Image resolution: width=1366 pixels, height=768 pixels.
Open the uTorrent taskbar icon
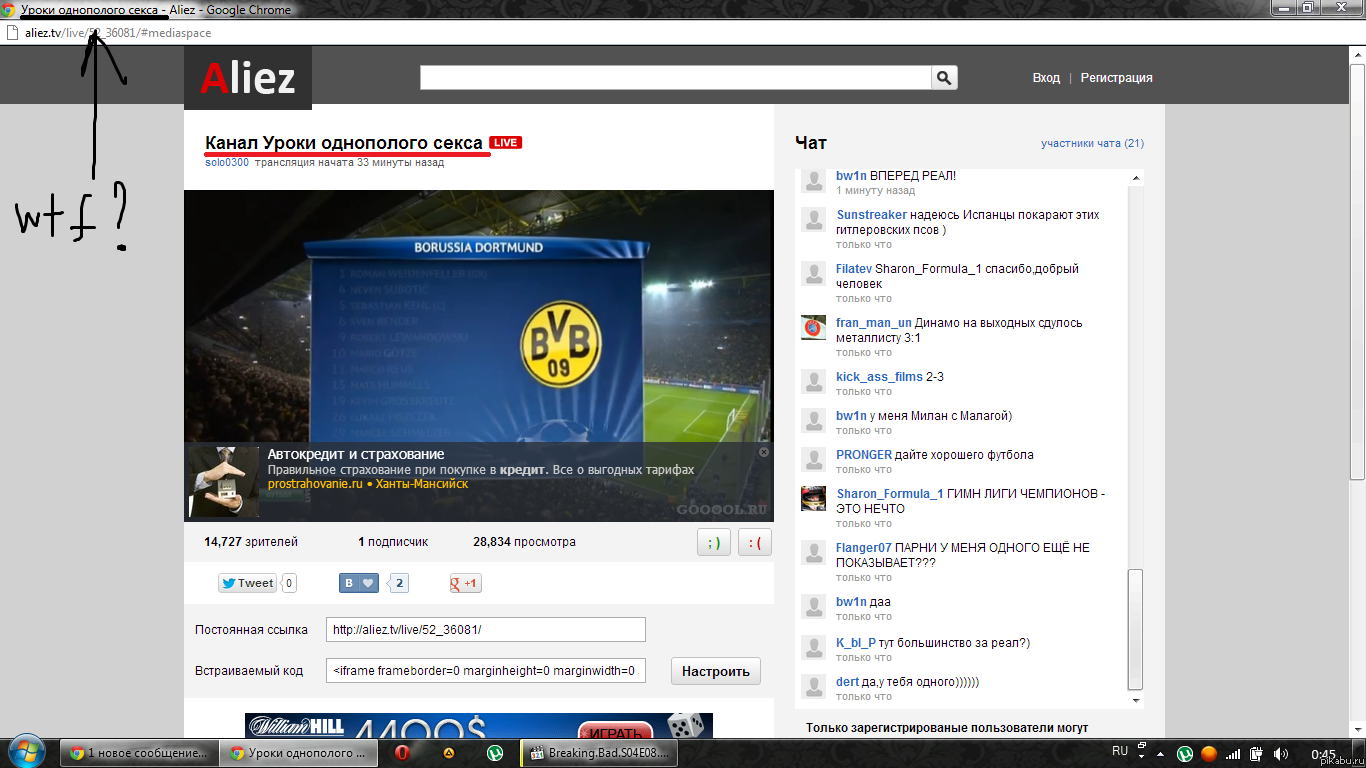(x=495, y=753)
